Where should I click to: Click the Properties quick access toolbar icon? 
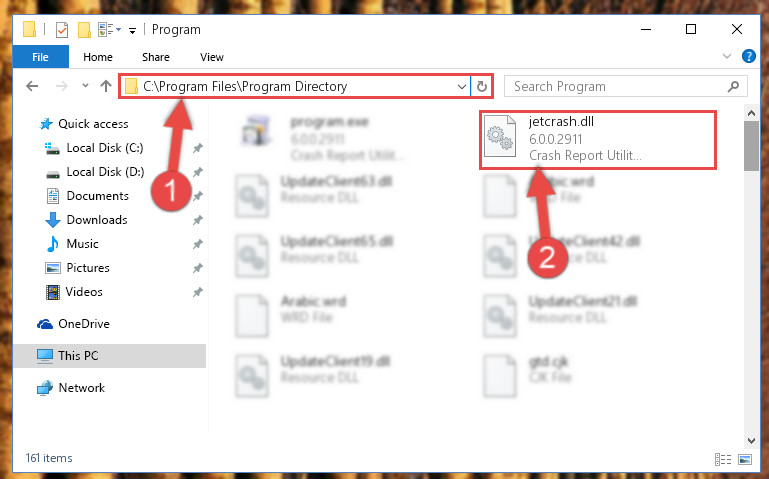[62, 30]
